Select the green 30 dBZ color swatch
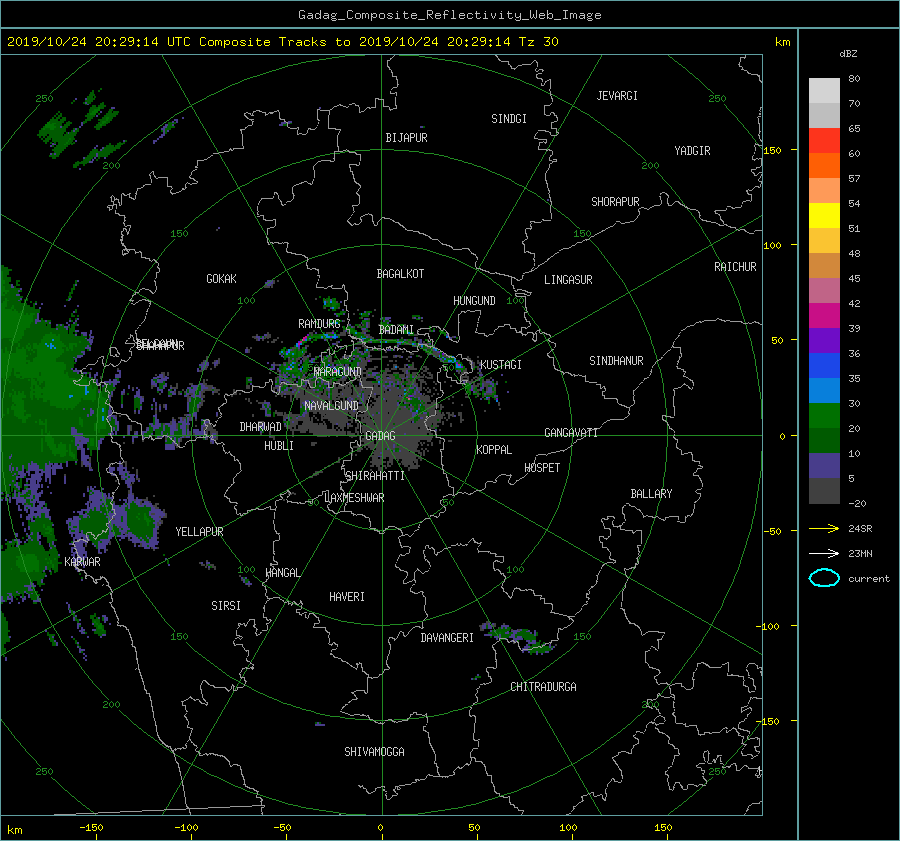This screenshot has height=841, width=900. tap(824, 415)
